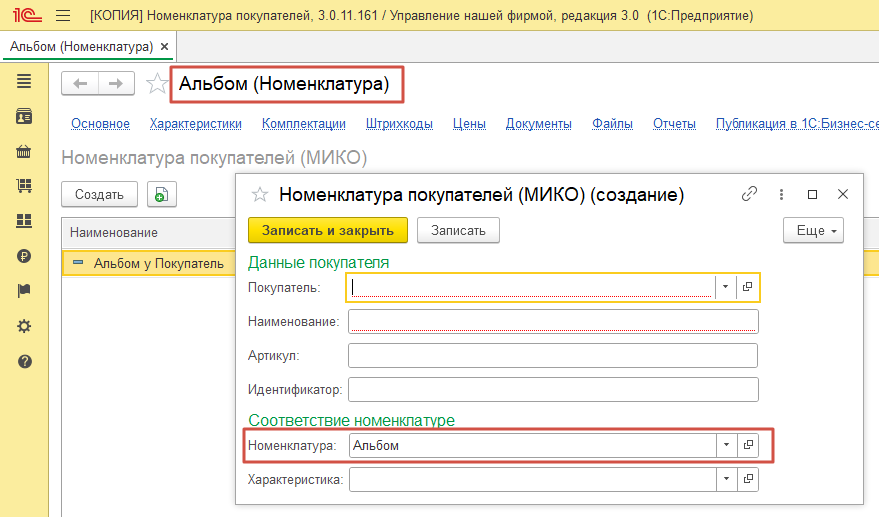Add Альбом (Номенклатура) page to favorites star
This screenshot has width=879, height=517.
pyautogui.click(x=157, y=84)
